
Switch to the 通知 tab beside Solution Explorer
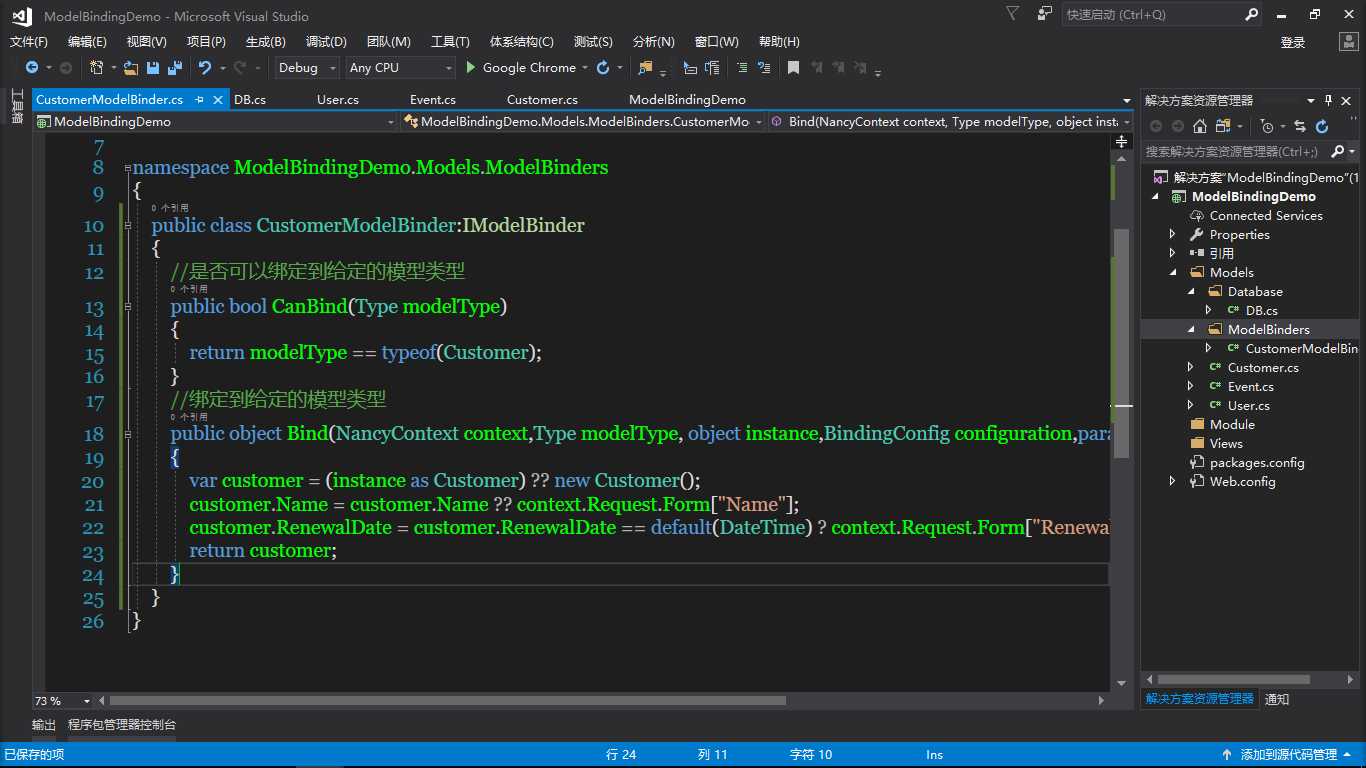coord(1277,699)
